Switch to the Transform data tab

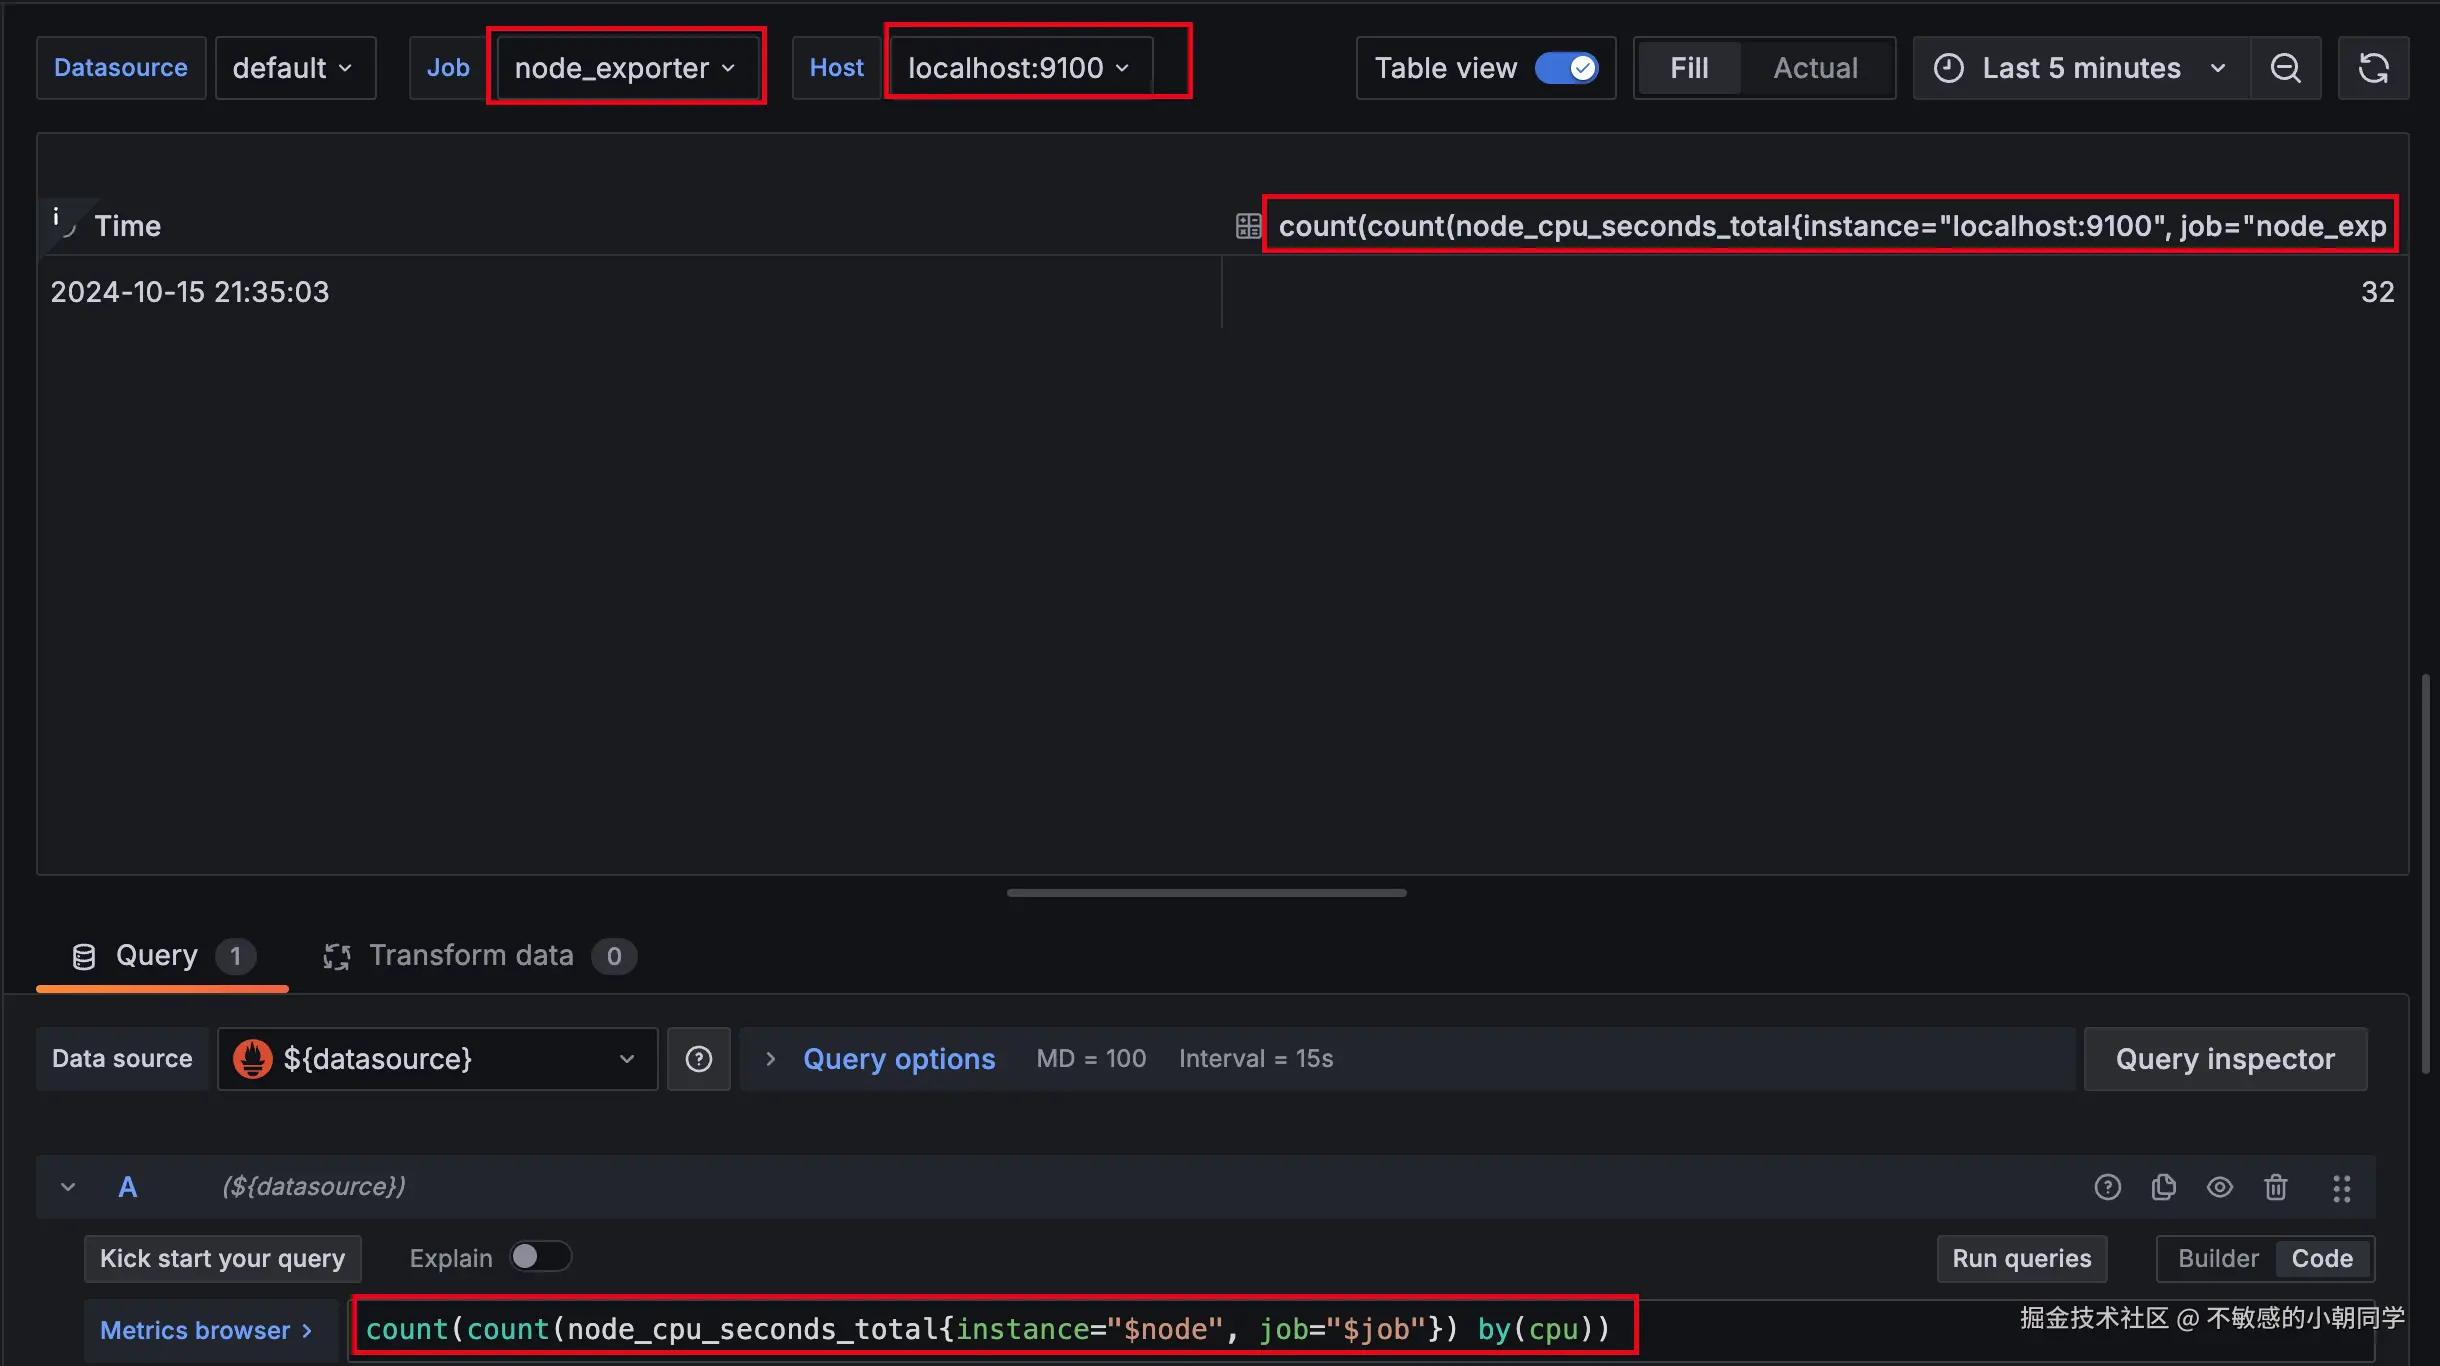[x=471, y=956]
